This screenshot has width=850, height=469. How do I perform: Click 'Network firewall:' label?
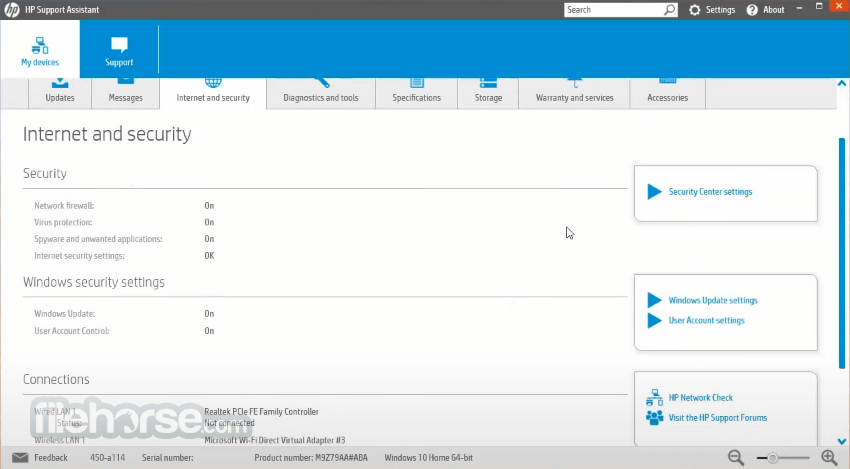tap(64, 205)
